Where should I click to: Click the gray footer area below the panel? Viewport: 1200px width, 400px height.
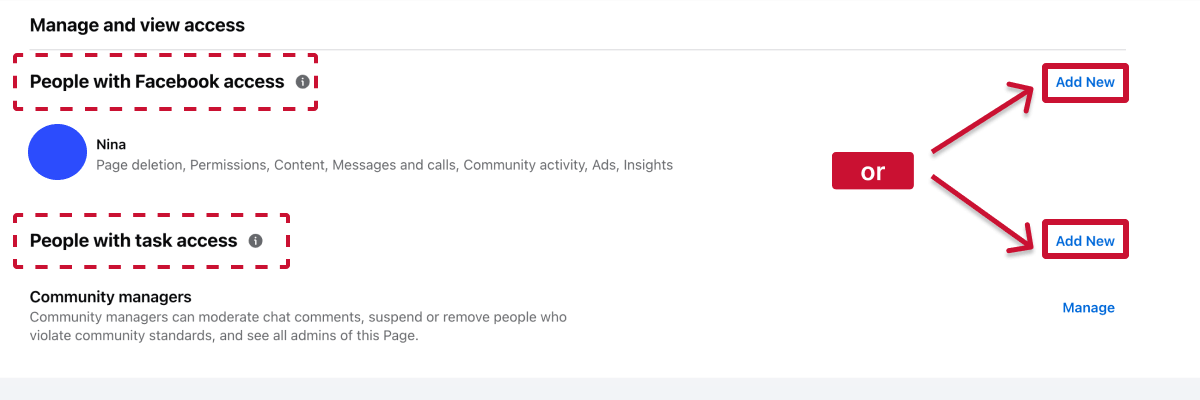[x=600, y=389]
